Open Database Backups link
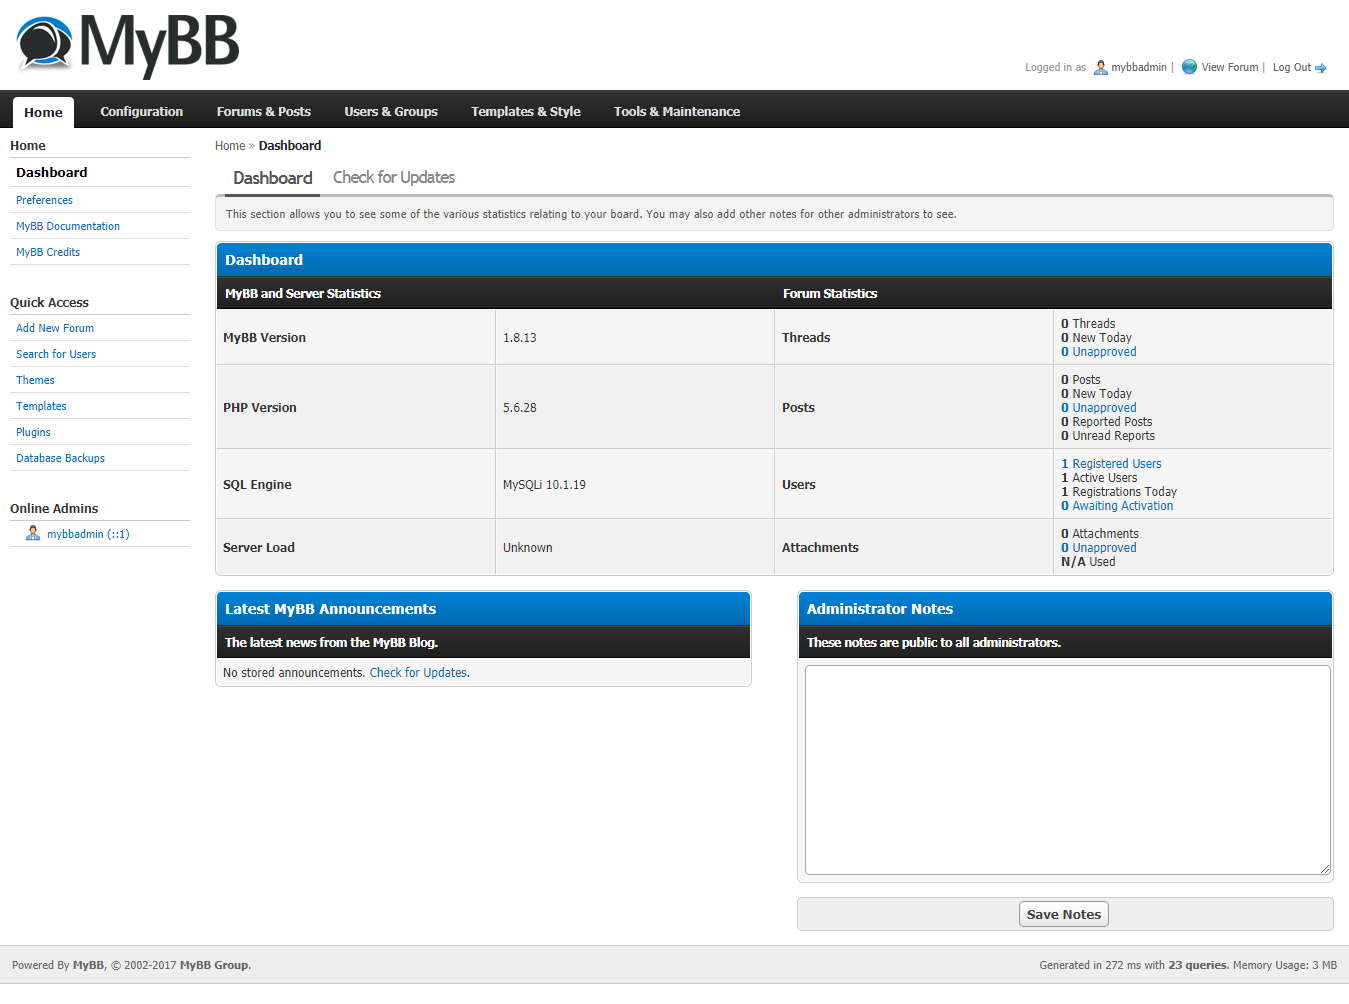The width and height of the screenshot is (1349, 1004). point(60,458)
